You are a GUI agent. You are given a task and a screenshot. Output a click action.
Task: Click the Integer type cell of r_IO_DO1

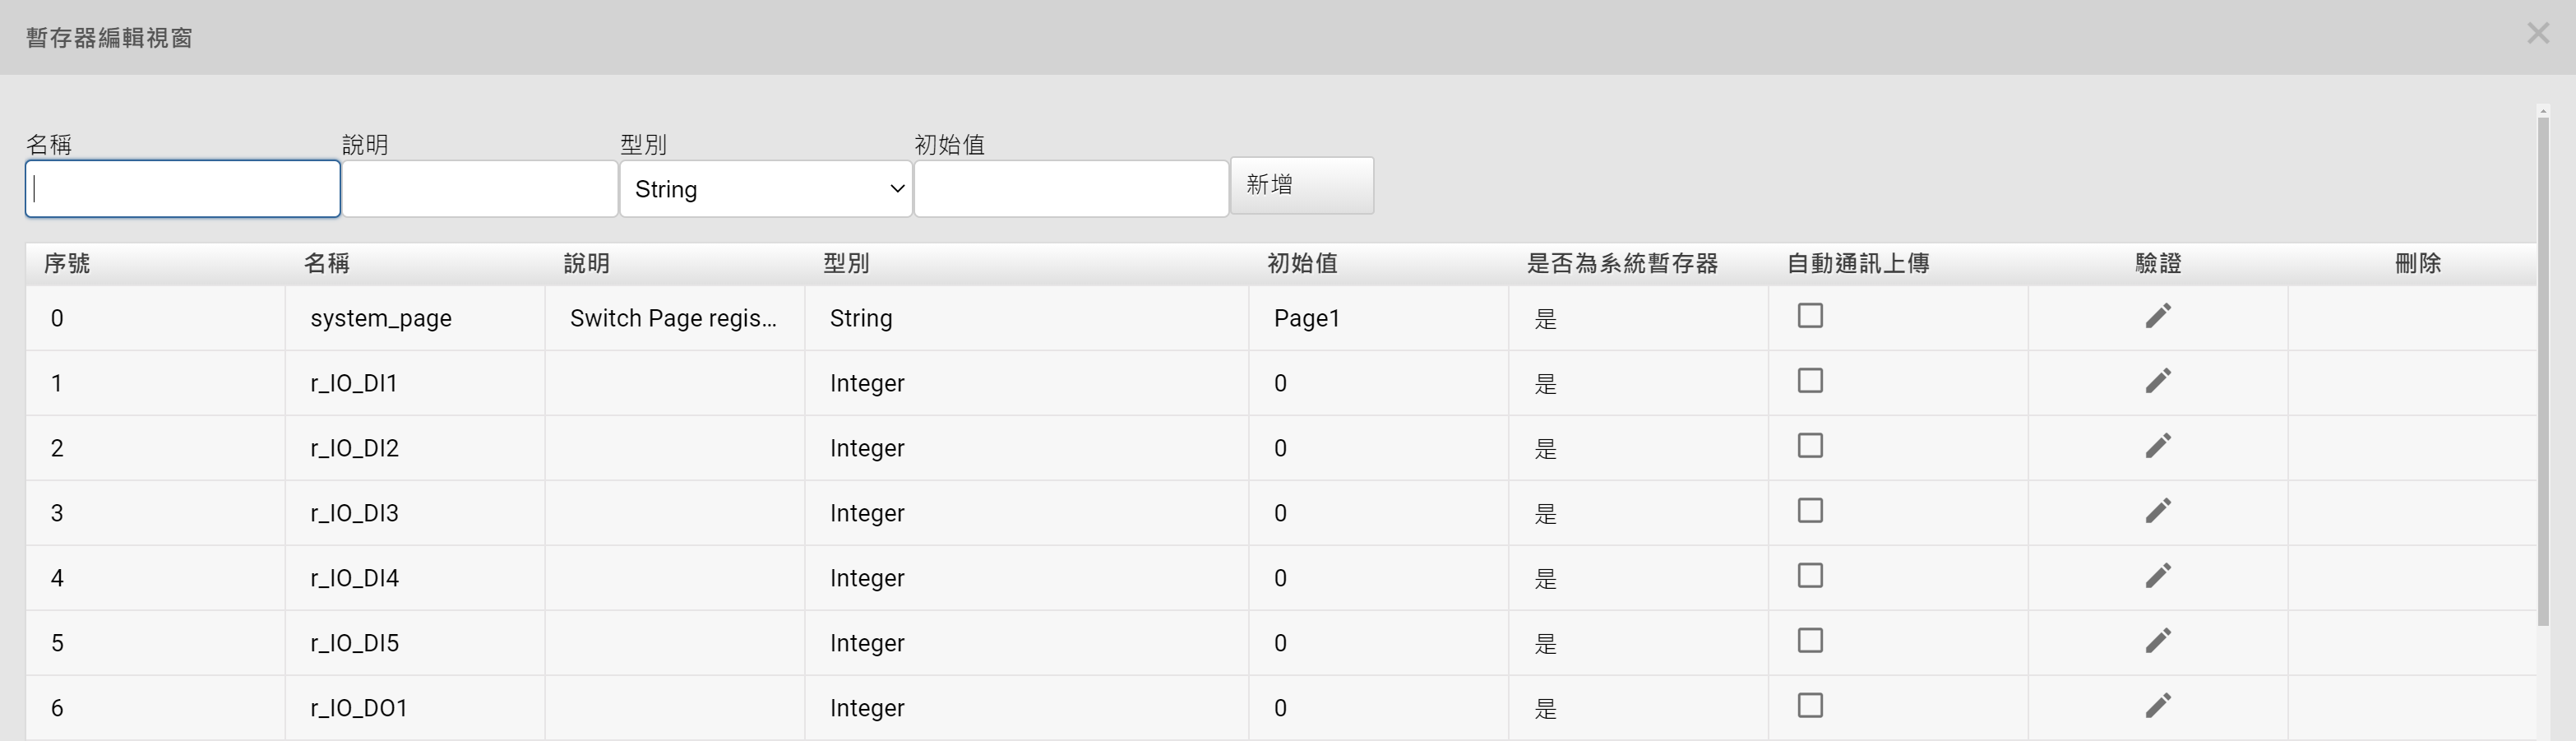[1027, 708]
